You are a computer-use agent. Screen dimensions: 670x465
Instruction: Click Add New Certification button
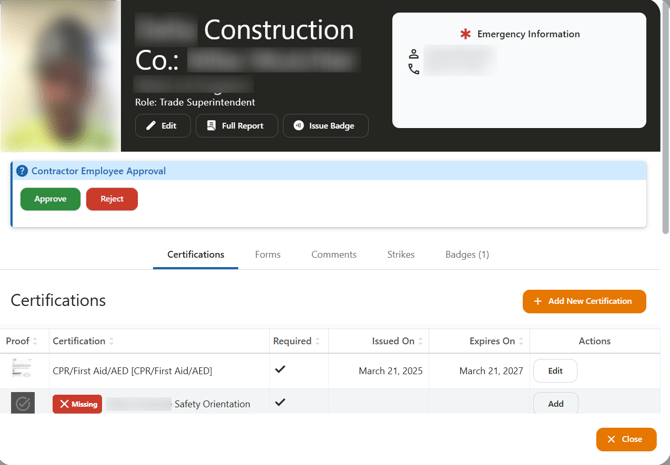pos(584,301)
